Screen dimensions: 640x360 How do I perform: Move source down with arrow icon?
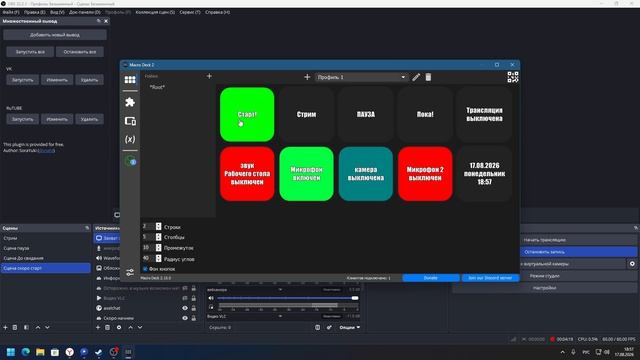[140, 327]
